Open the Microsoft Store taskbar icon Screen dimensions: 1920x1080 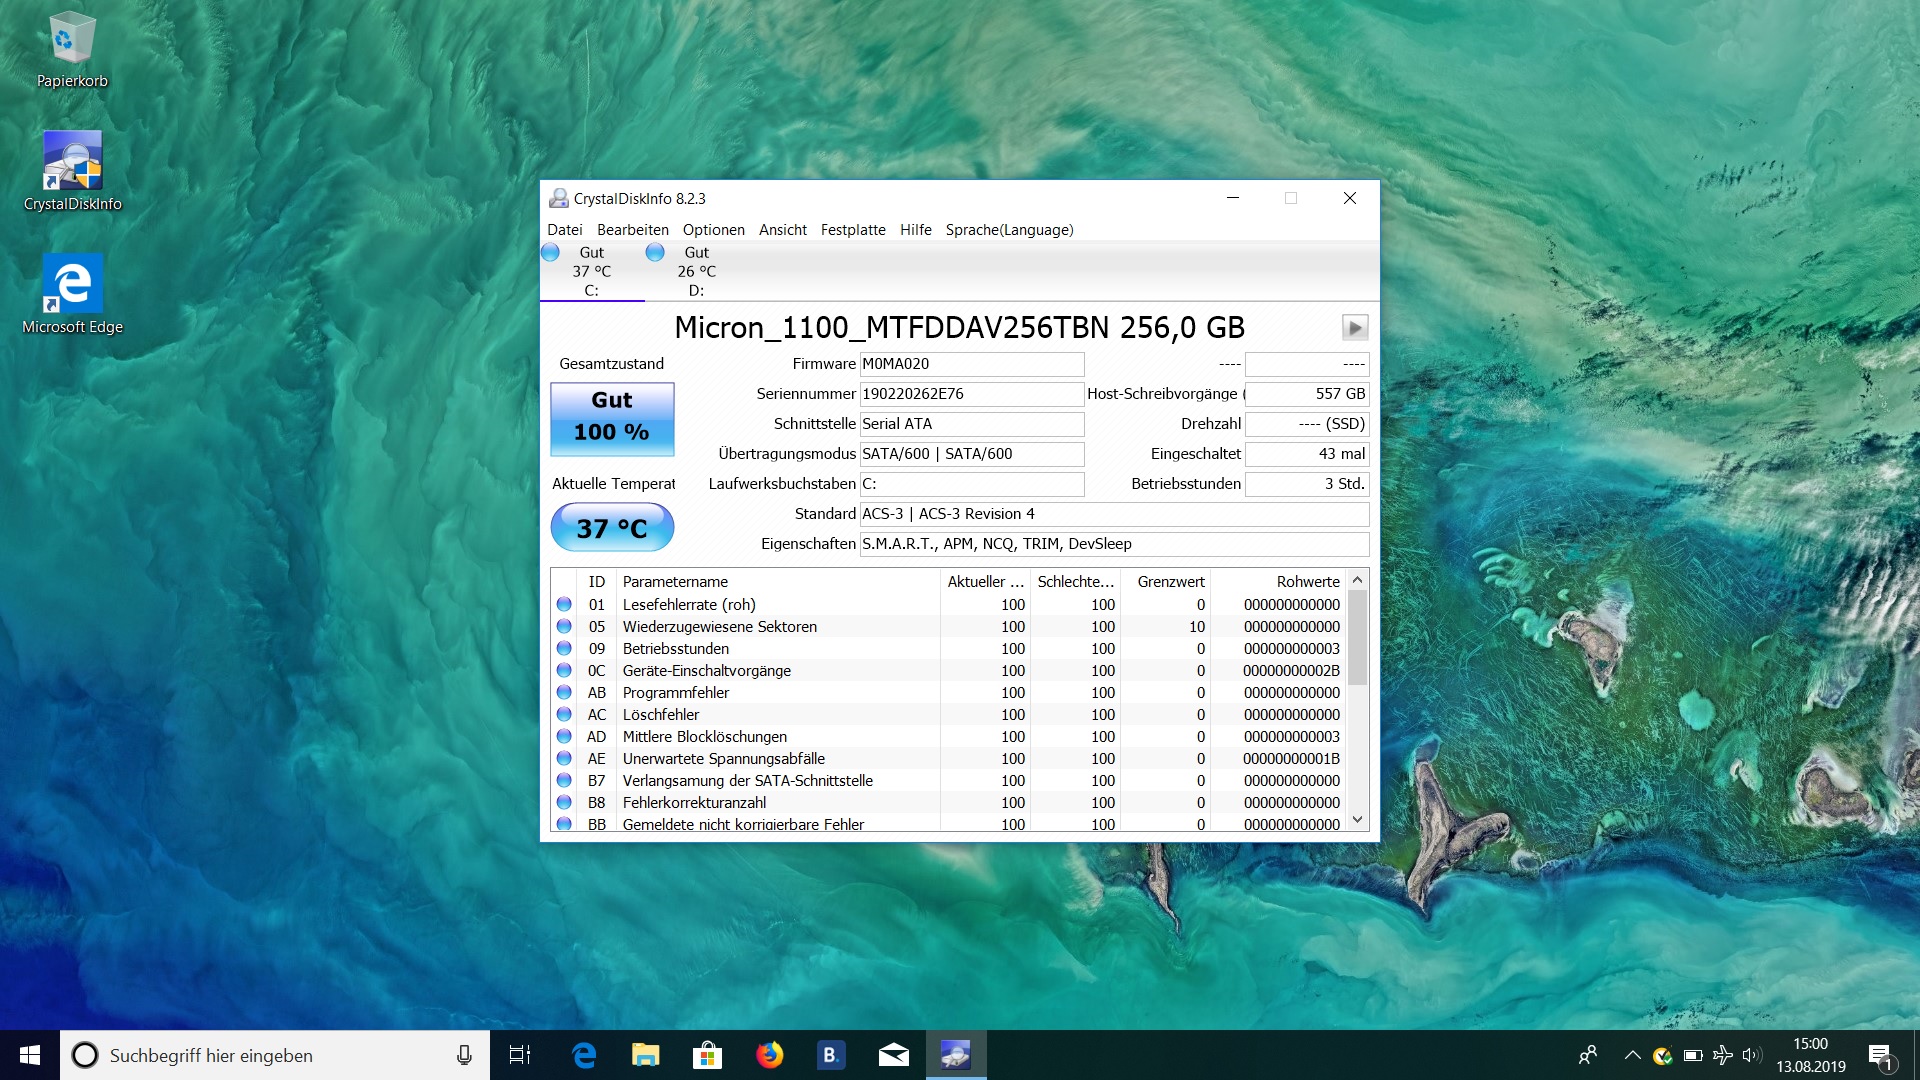tap(707, 1055)
